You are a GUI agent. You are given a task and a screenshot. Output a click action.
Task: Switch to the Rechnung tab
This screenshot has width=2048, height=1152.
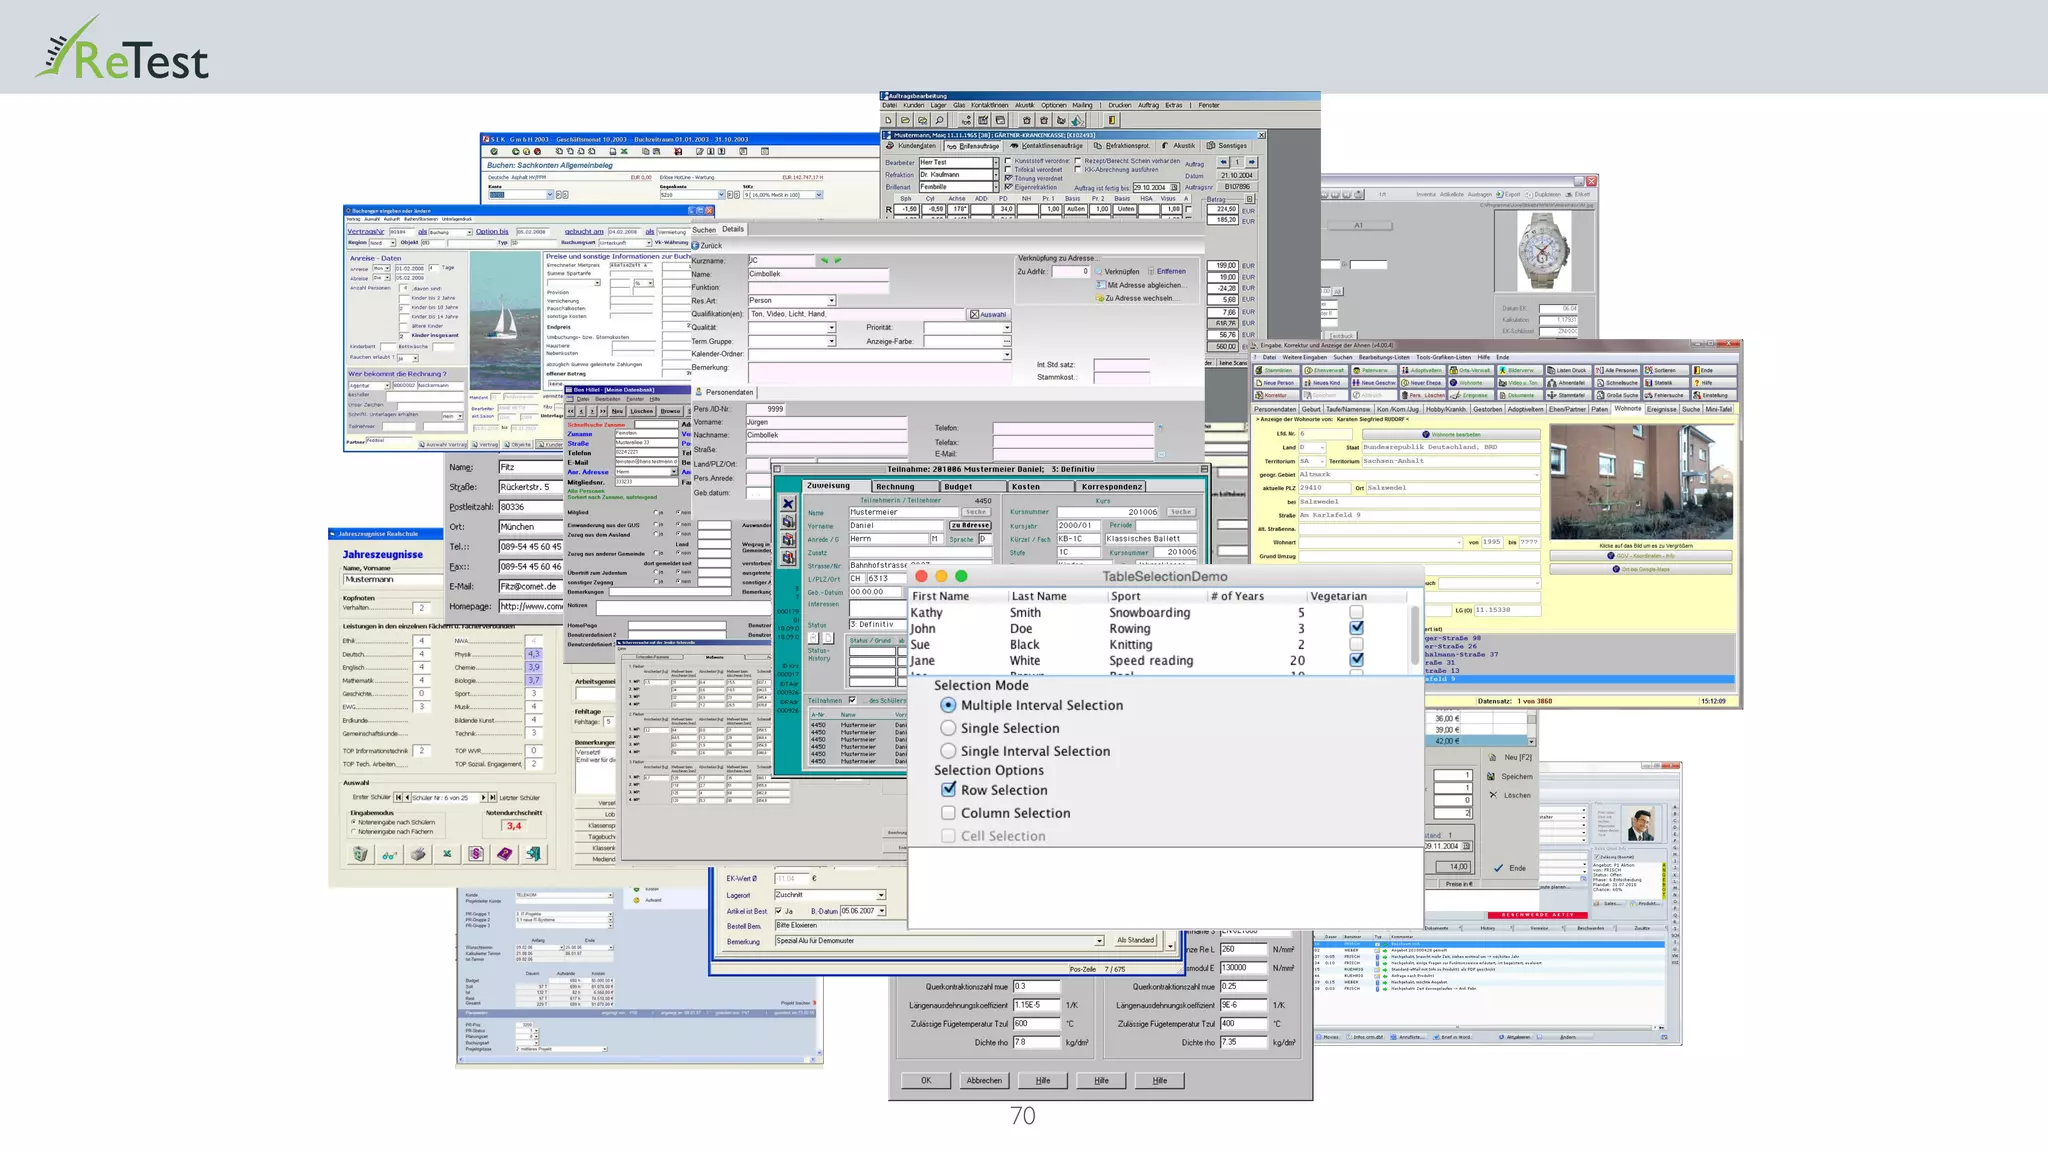tap(895, 487)
